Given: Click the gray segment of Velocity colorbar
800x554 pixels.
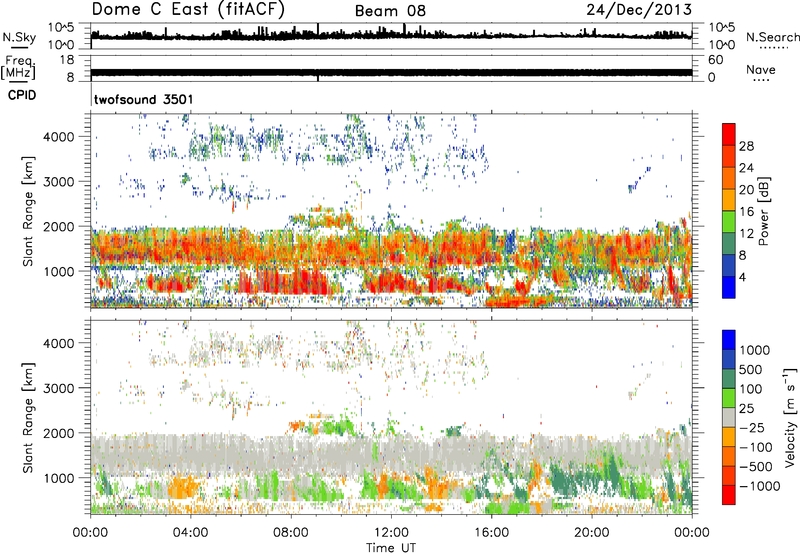Looking at the screenshot, I should pos(729,417).
